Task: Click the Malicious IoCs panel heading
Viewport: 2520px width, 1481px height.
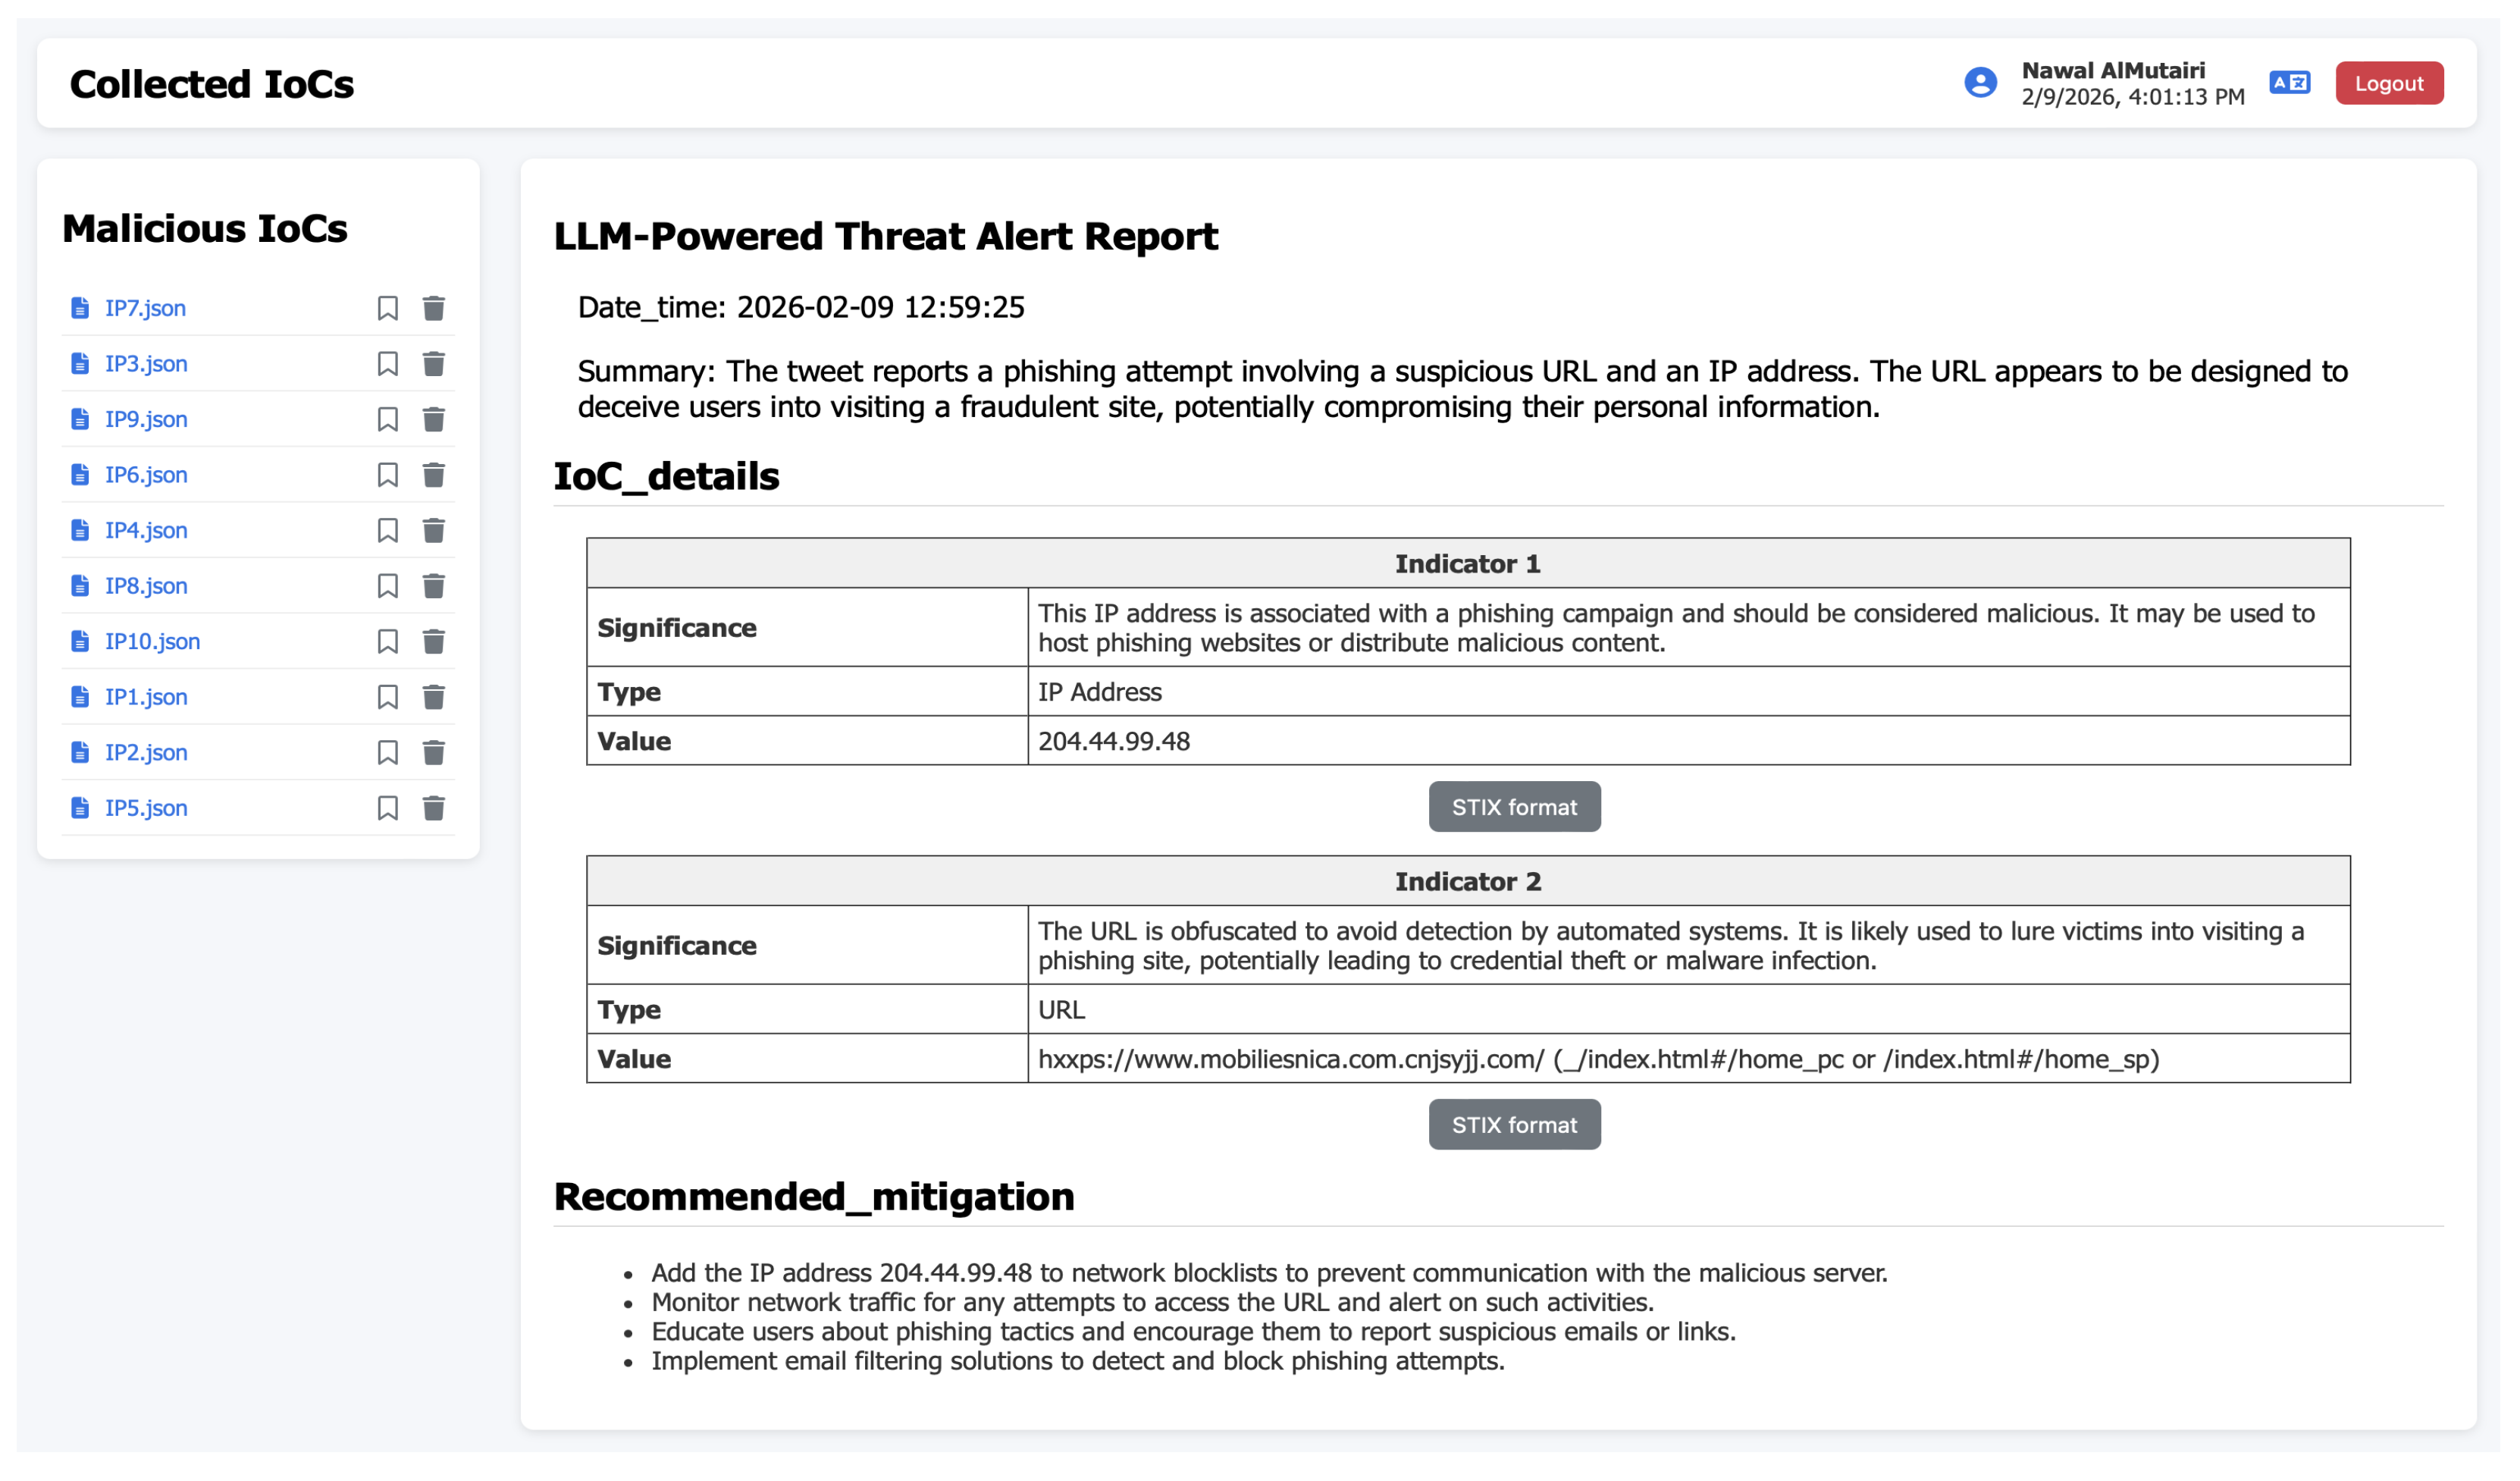Action: (x=205, y=229)
